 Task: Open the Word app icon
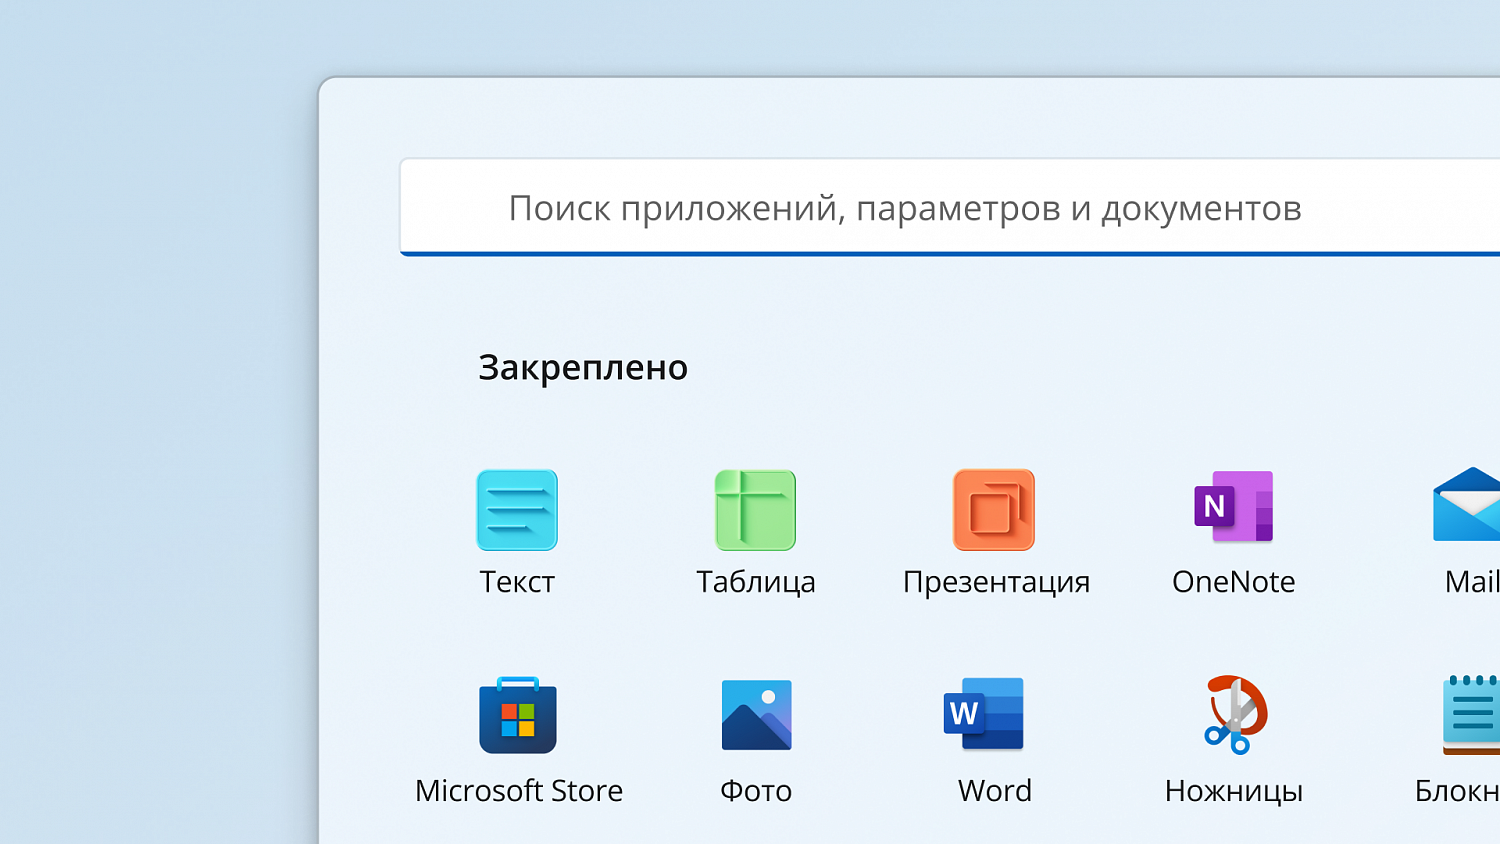[984, 714]
